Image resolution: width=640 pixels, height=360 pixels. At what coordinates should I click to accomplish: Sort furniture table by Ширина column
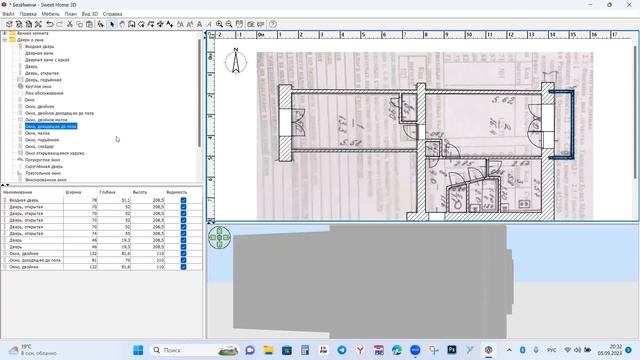(x=80, y=192)
